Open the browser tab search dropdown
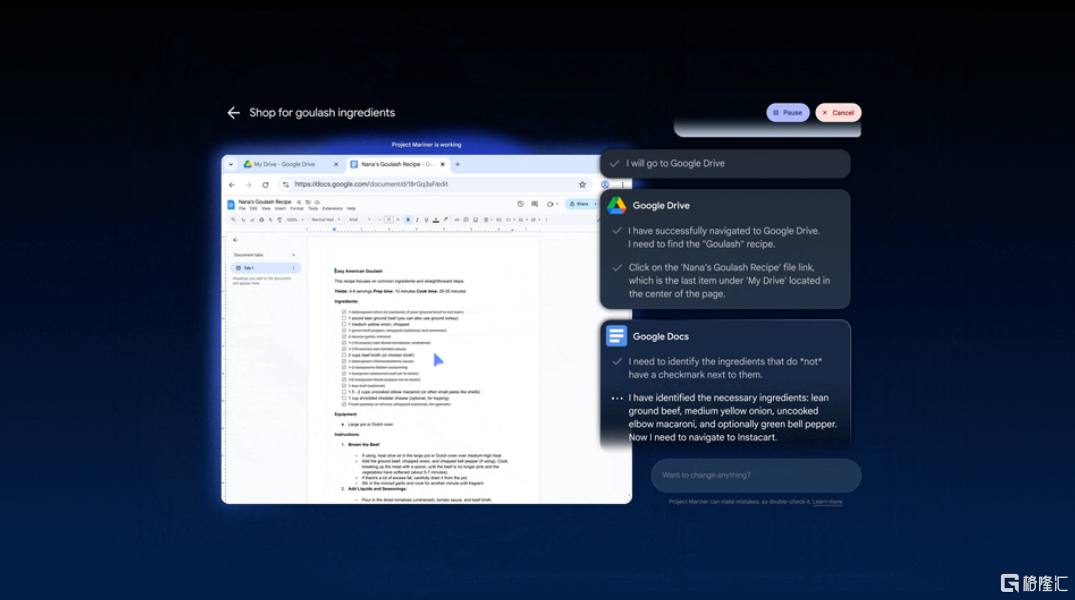 pyautogui.click(x=230, y=165)
